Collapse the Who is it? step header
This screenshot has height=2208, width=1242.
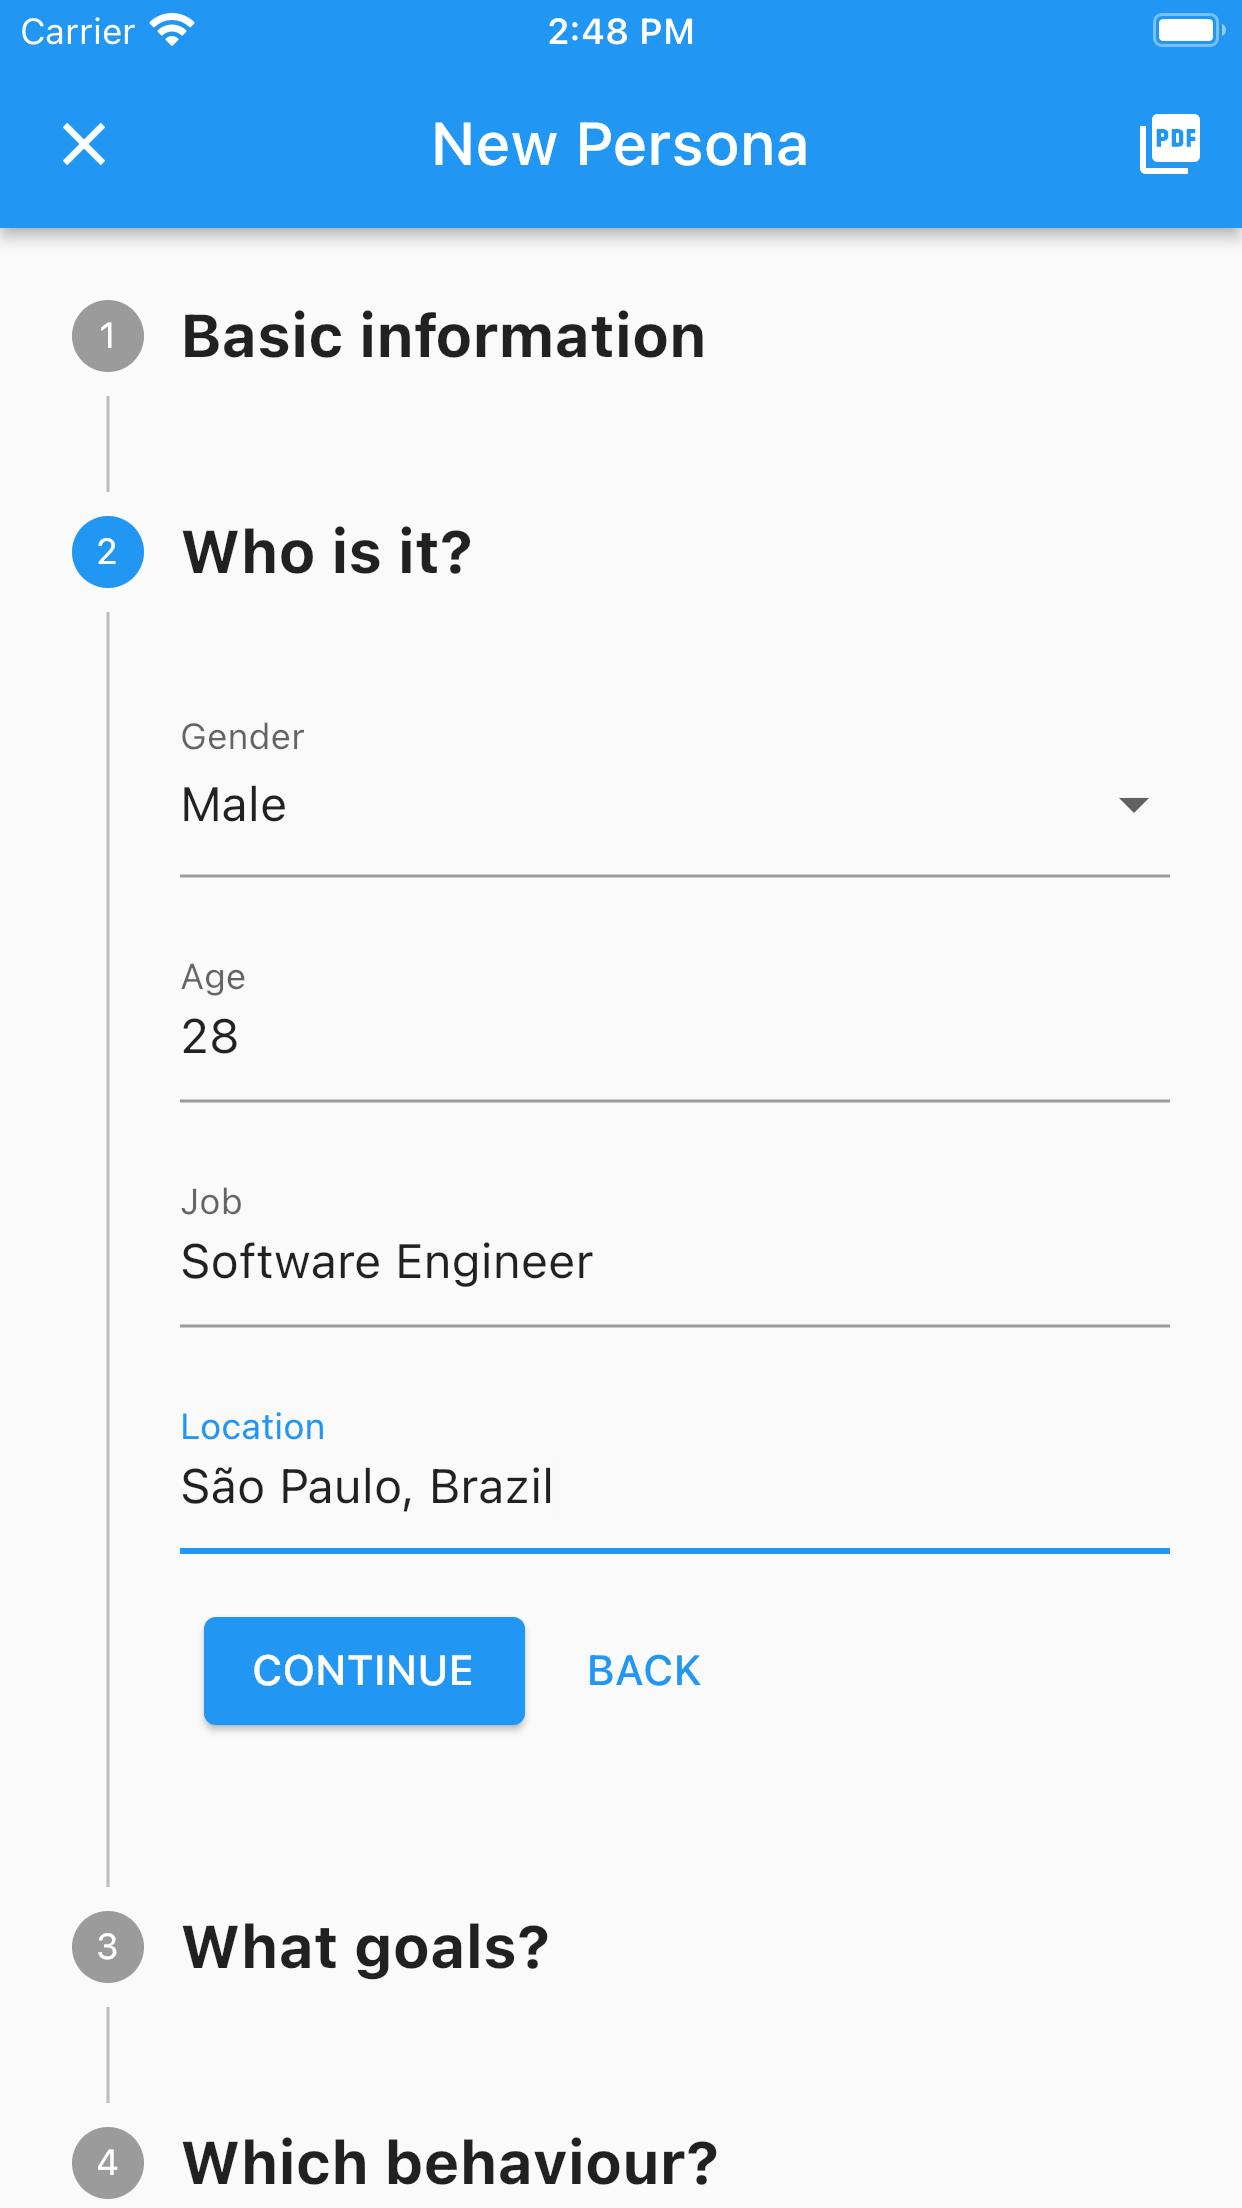(x=326, y=552)
